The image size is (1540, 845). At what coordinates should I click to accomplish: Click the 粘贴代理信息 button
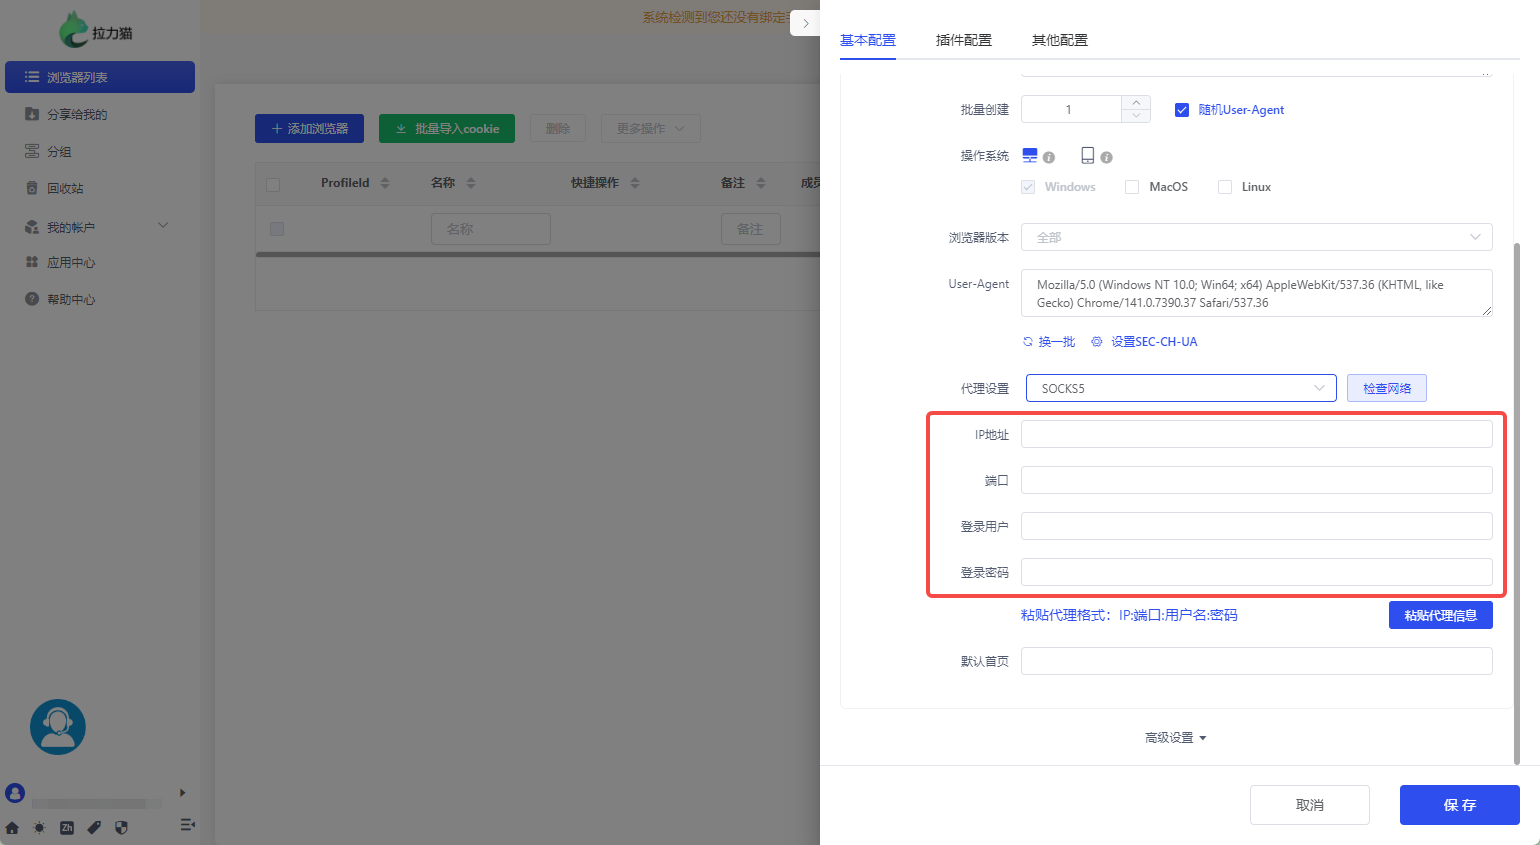[1440, 615]
